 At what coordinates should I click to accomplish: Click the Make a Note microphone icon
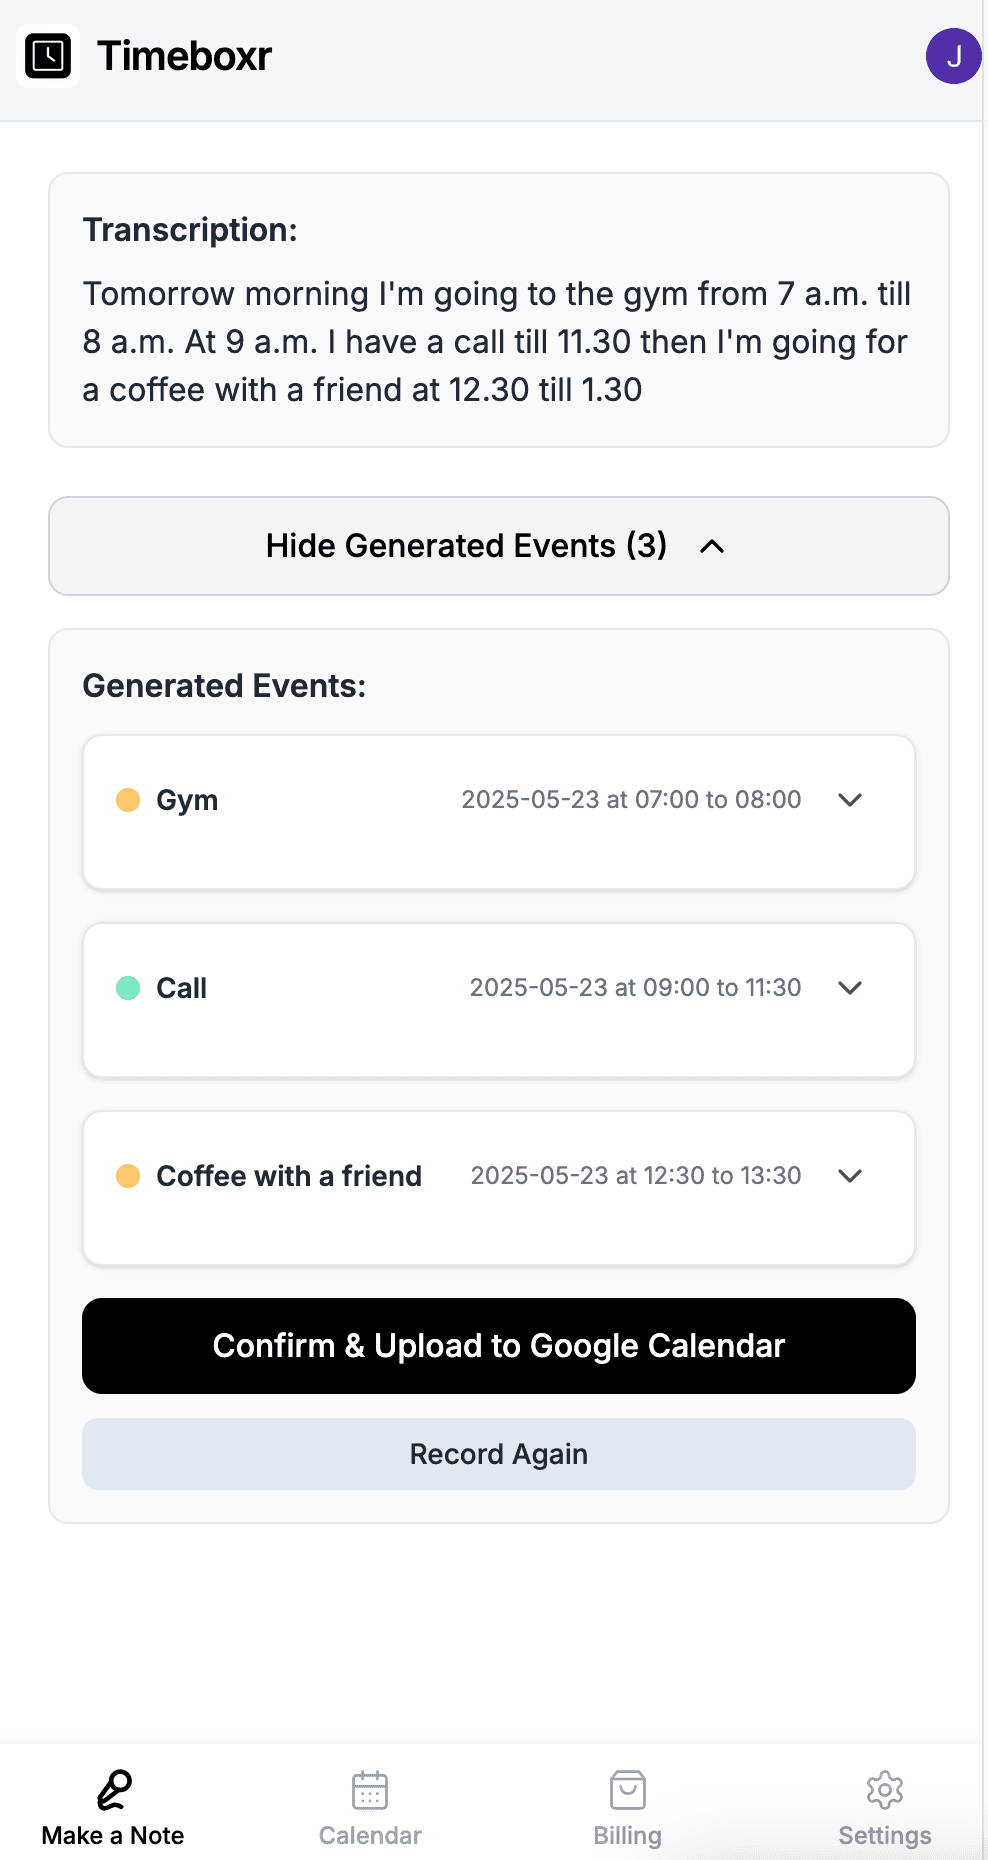[114, 1790]
